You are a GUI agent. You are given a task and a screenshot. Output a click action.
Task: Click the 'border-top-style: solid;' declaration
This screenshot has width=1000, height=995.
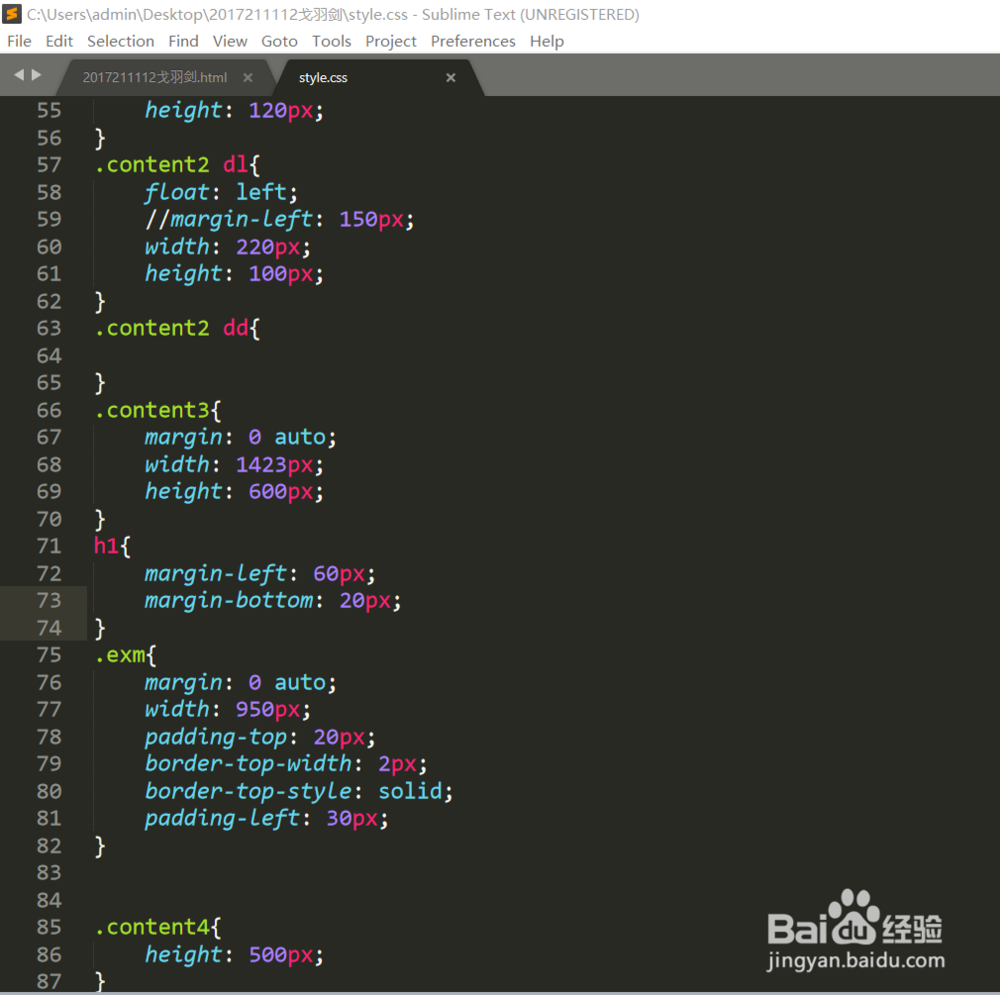[x=298, y=791]
